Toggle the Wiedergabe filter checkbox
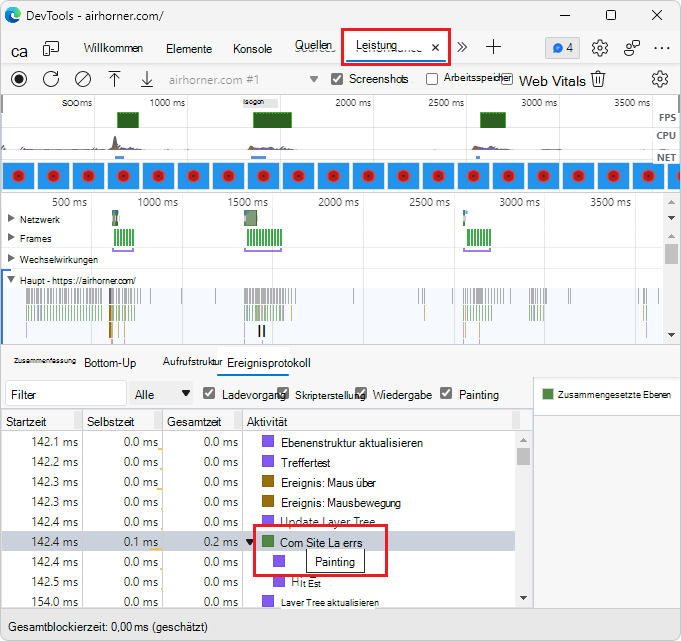This screenshot has height=641, width=681. coord(360,393)
